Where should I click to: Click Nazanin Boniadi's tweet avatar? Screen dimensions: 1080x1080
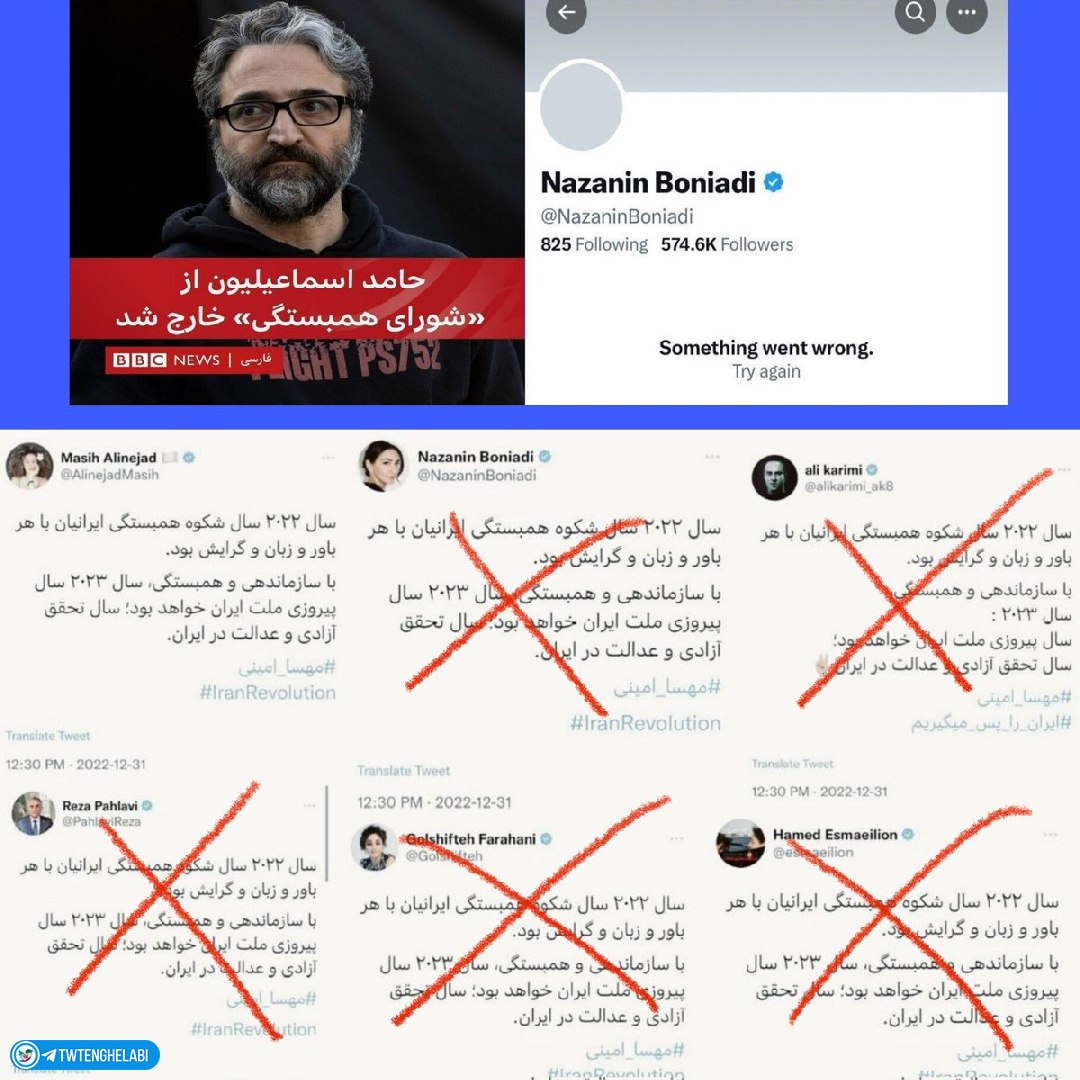[381, 466]
